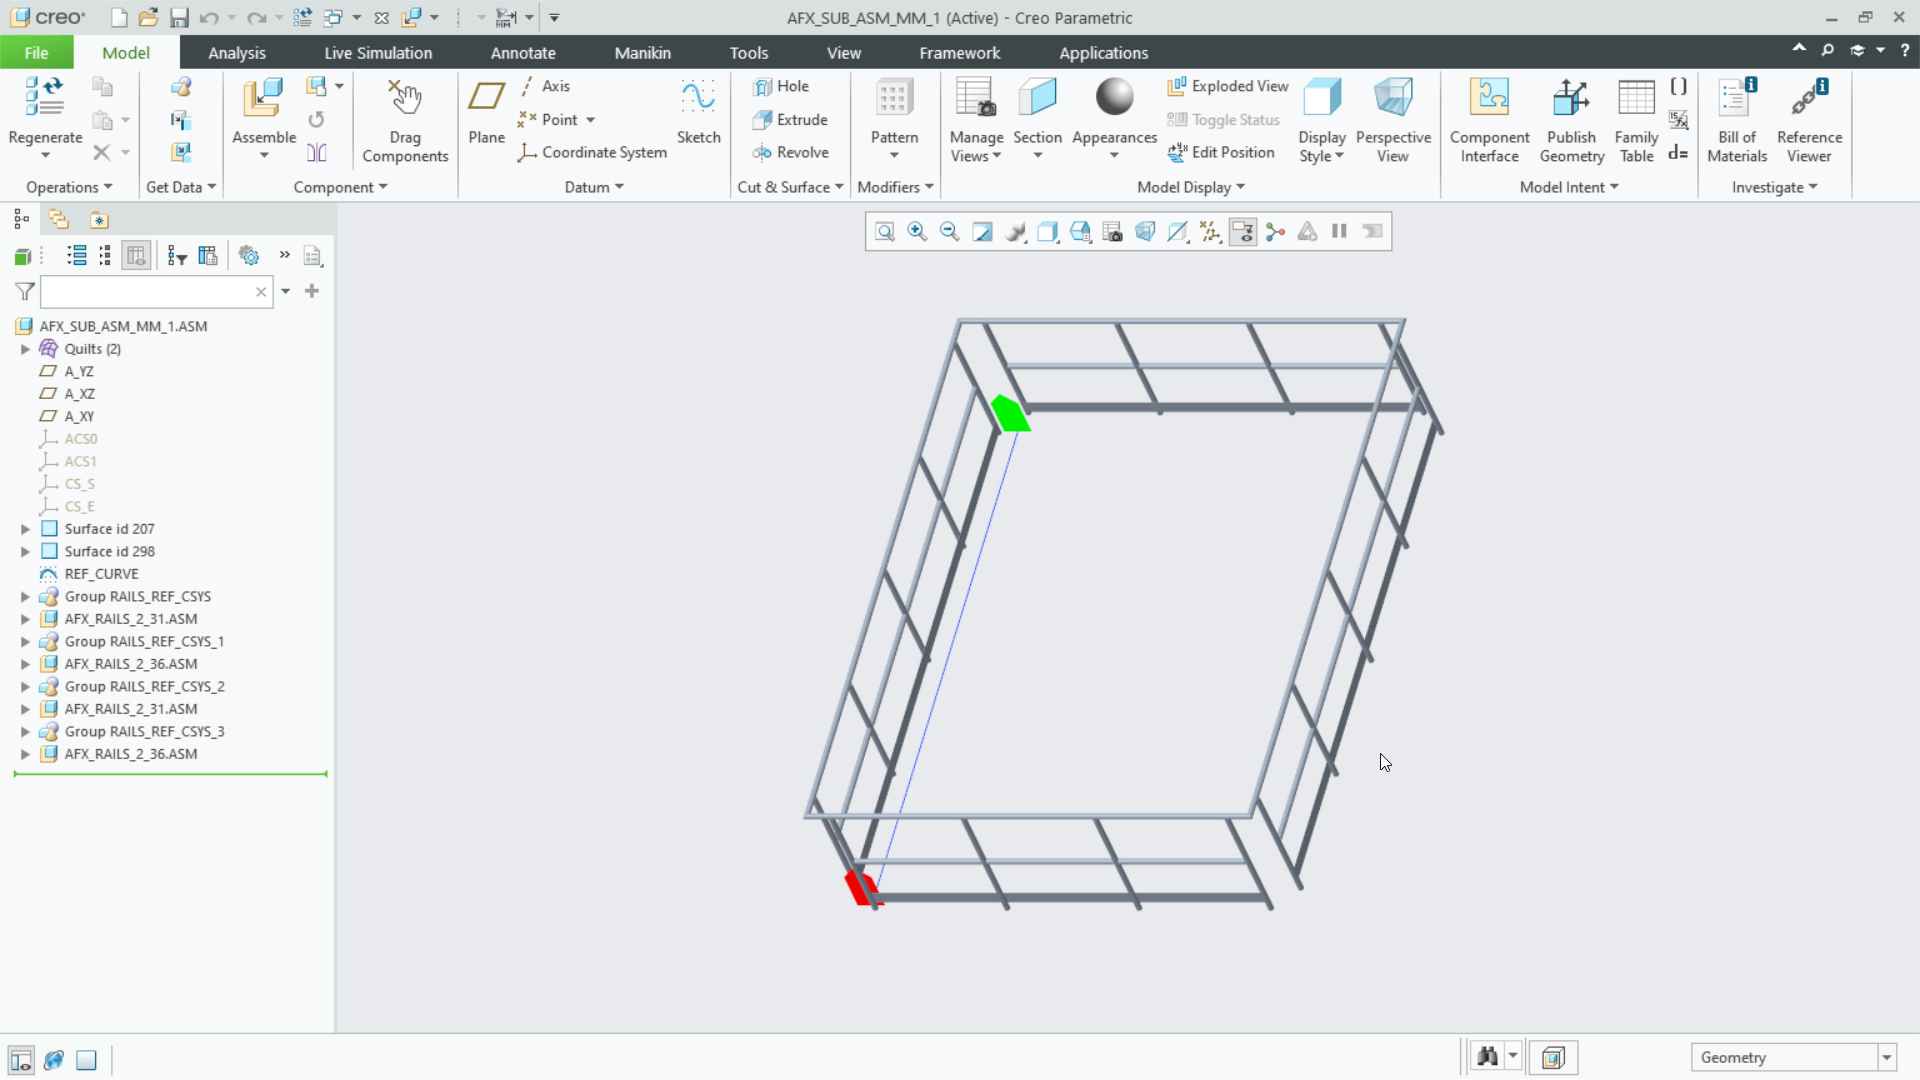Click the Assemble component icon
The width and height of the screenshot is (1920, 1080).
coord(263,100)
